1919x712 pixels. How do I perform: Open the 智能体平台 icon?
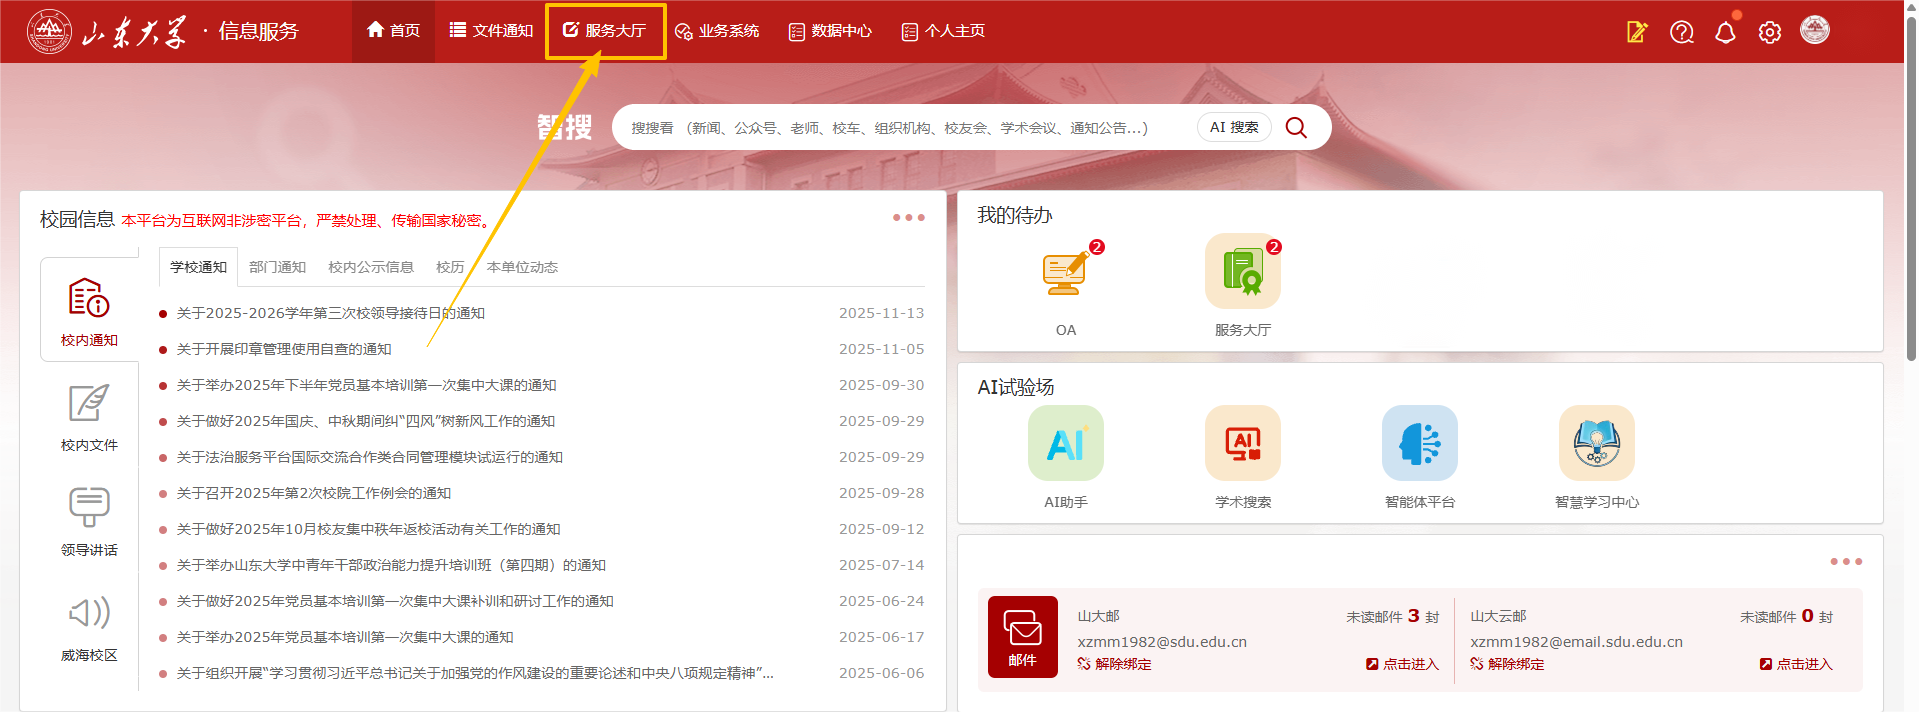click(x=1419, y=443)
